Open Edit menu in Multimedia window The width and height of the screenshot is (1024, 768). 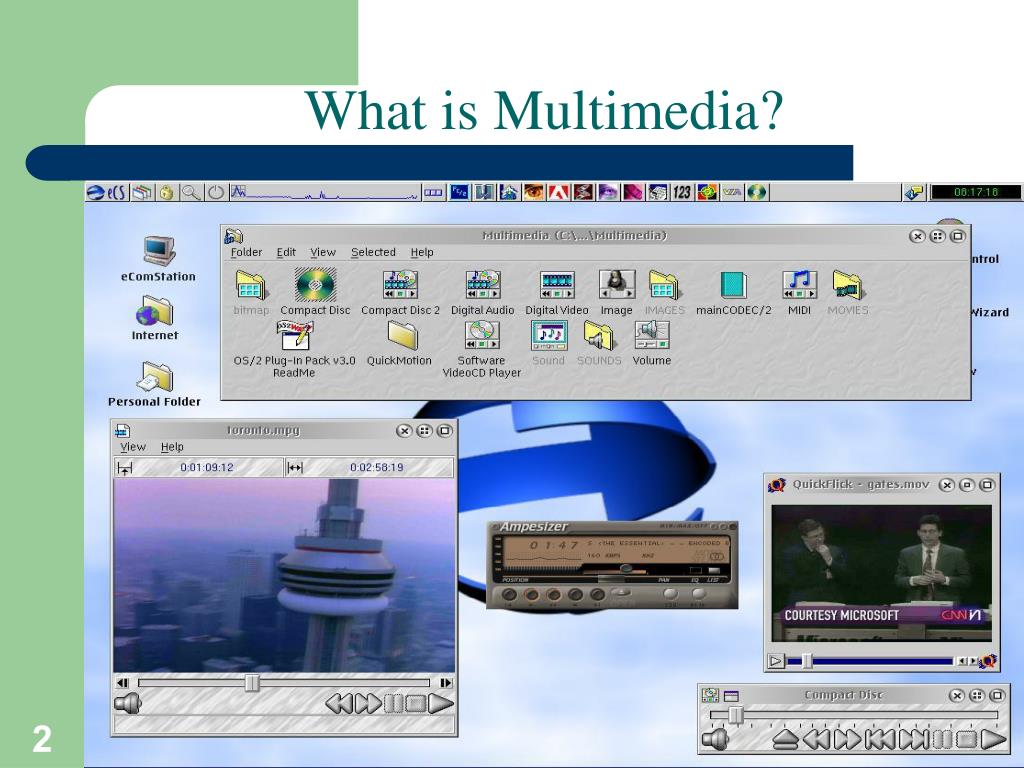[286, 252]
